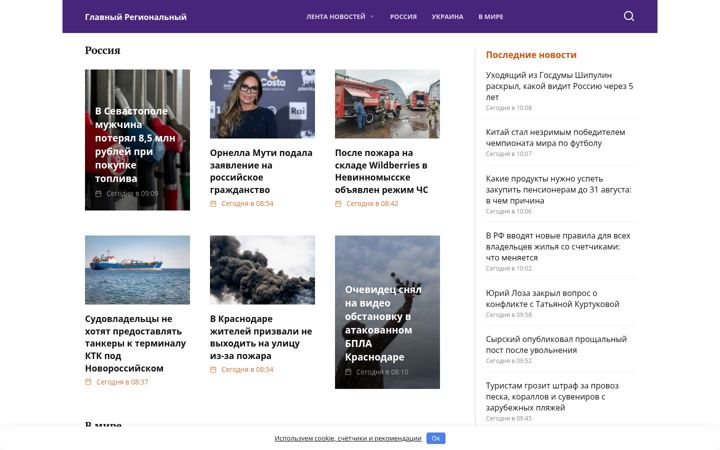Open the Лента новостей menu item

click(x=336, y=17)
